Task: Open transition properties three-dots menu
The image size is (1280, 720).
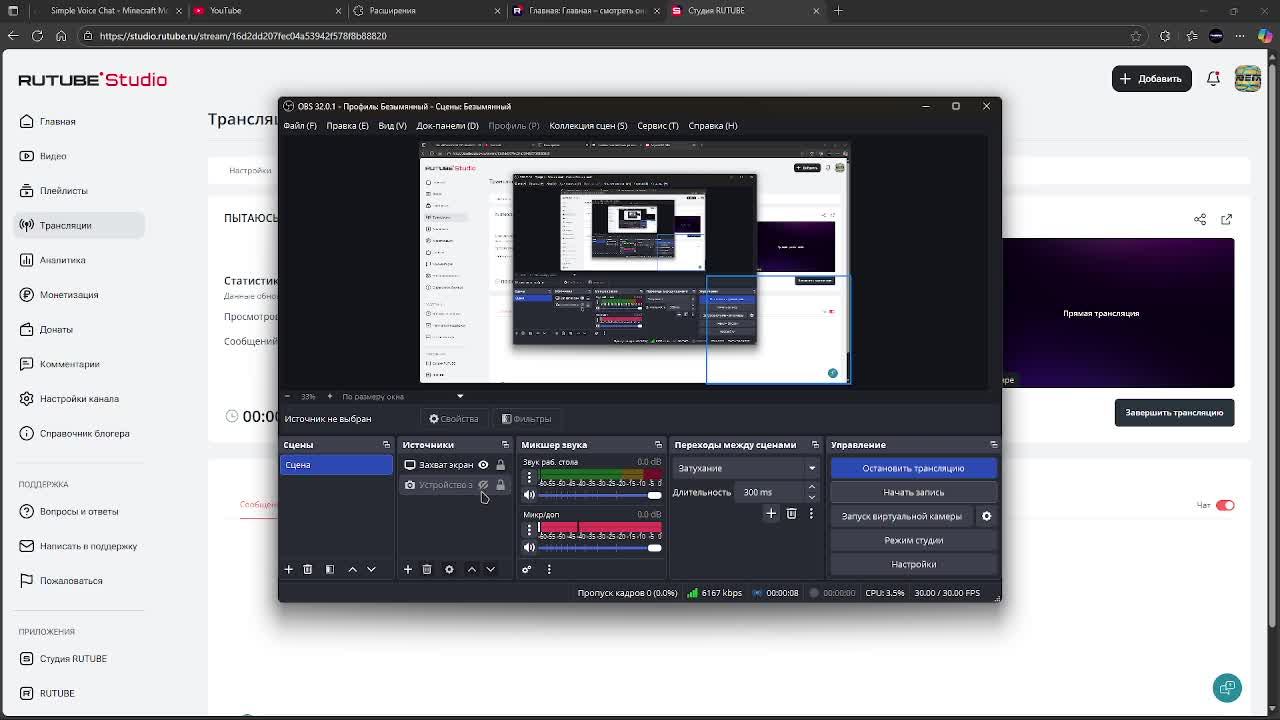Action: (x=811, y=513)
